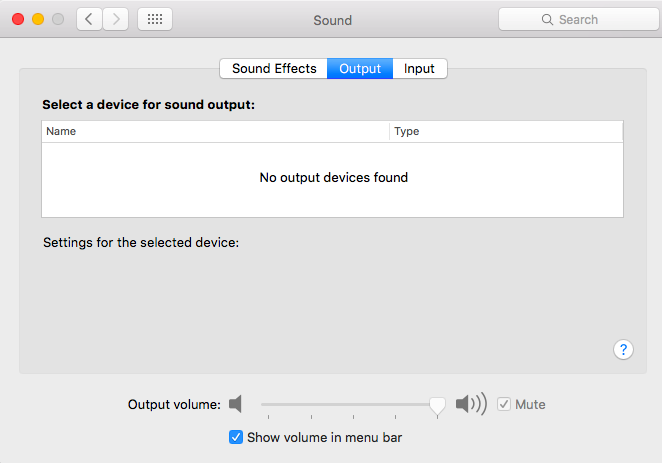Screen dimensions: 662x463
Task: Click the search magnifier icon
Action: click(x=547, y=19)
